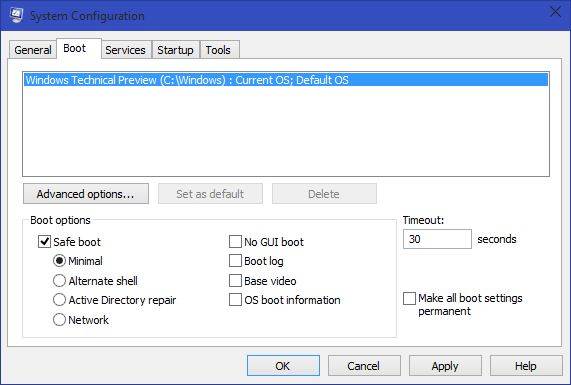Click the Cancel button

tap(364, 366)
